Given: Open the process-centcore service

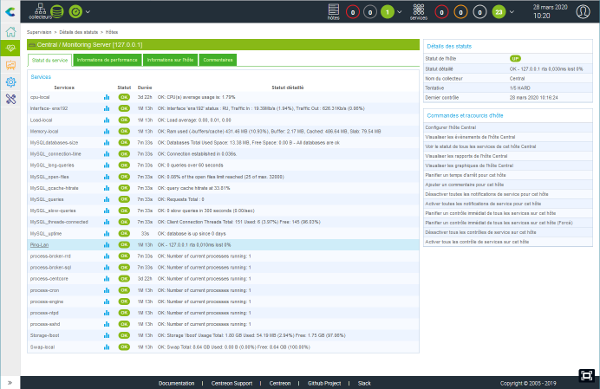Looking at the screenshot, I should pyautogui.click(x=49, y=279).
